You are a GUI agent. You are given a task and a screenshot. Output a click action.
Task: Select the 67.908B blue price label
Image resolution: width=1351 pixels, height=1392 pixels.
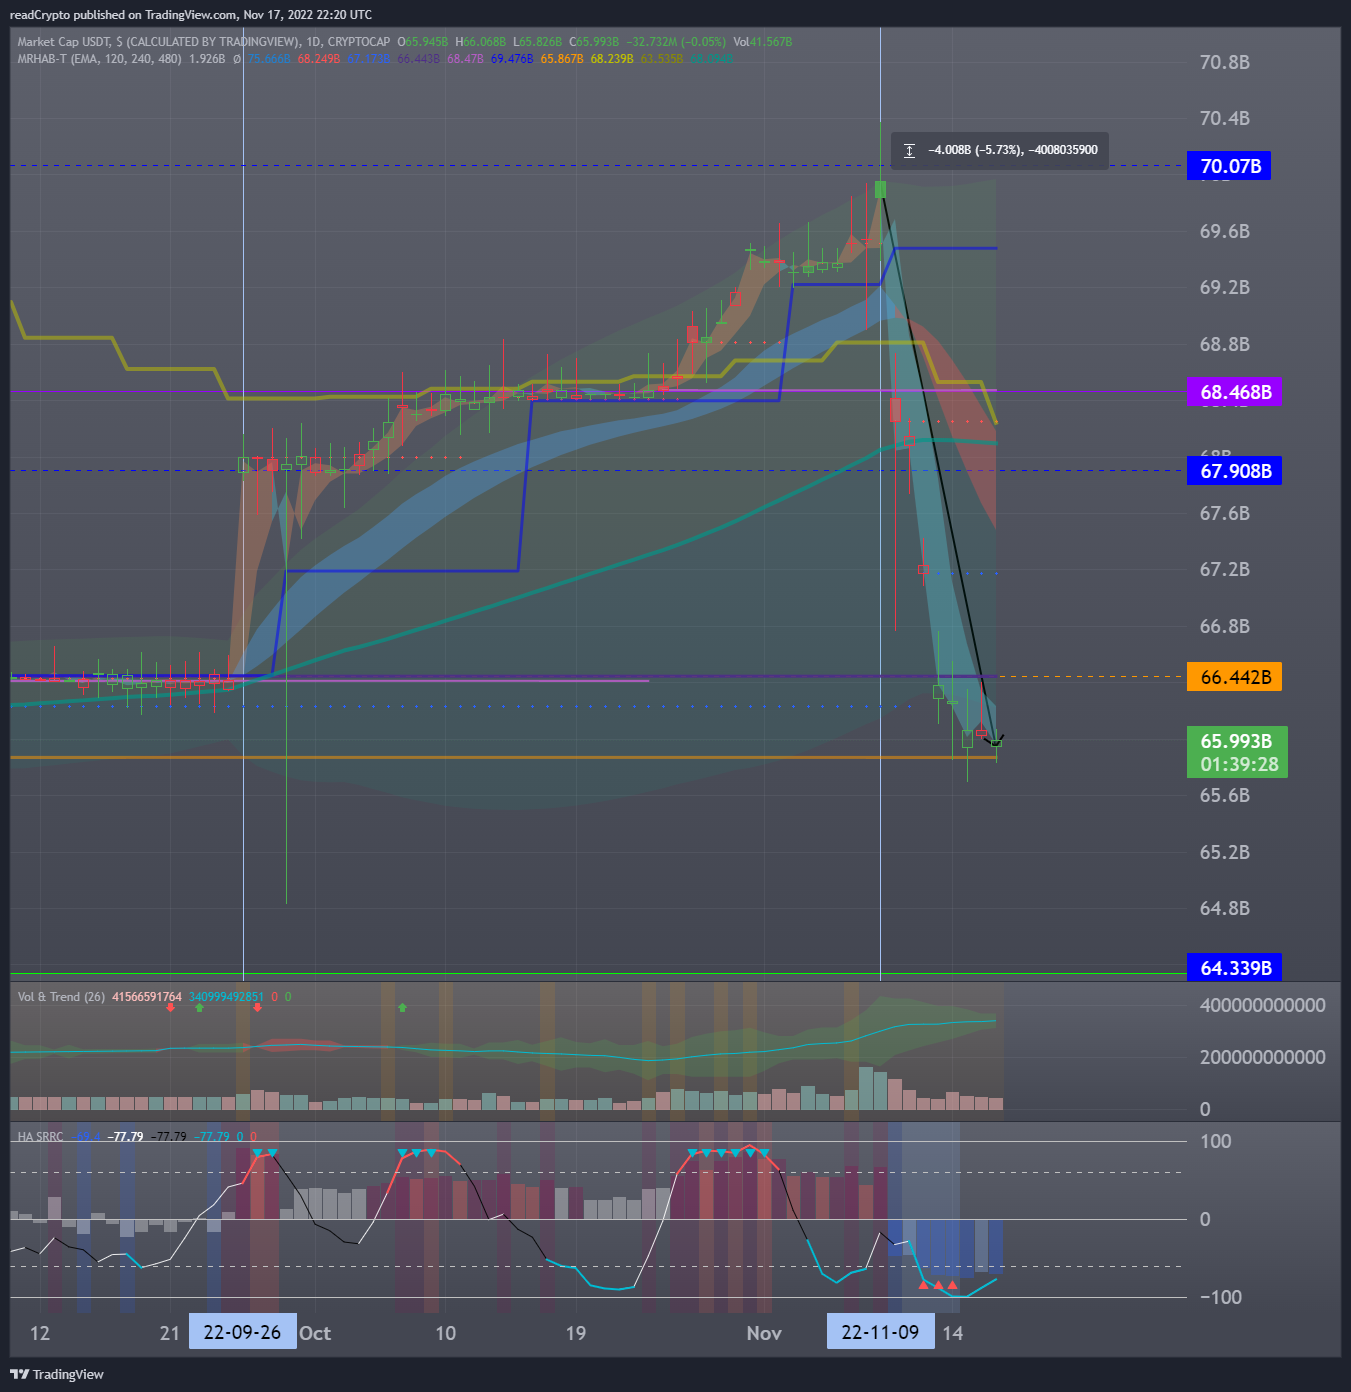(1234, 471)
